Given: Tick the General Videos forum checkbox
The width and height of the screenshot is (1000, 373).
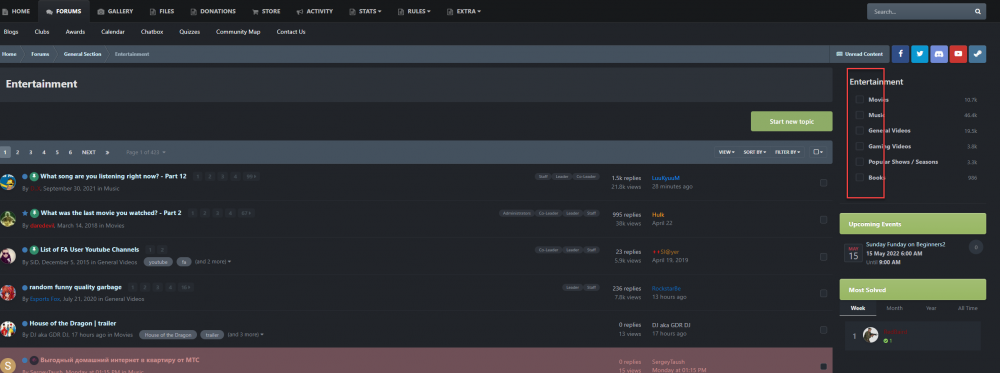Looking at the screenshot, I should [860, 131].
